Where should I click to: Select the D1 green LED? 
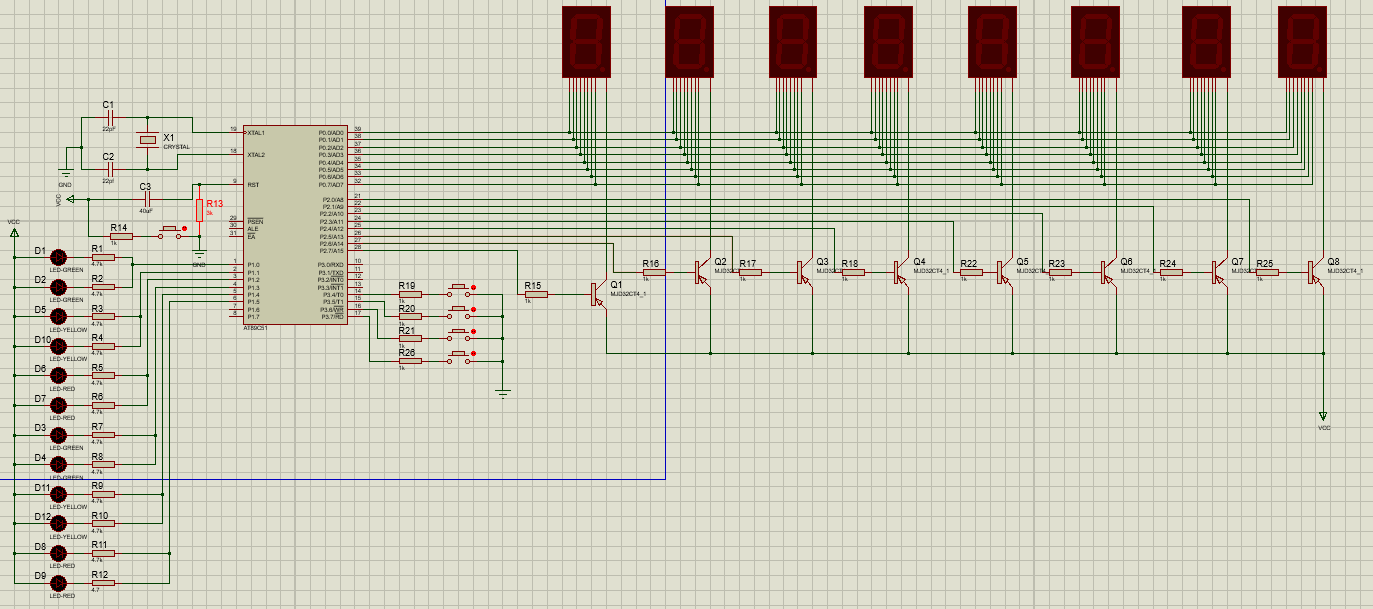point(58,258)
